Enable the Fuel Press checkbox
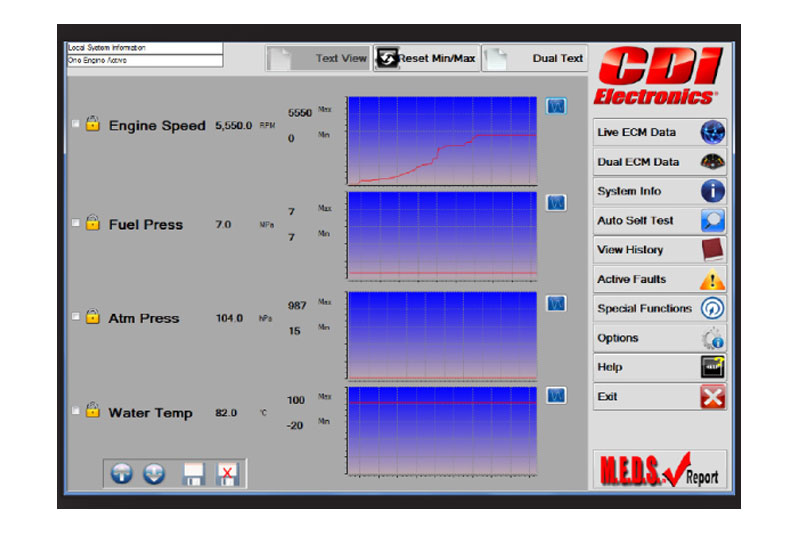 (x=76, y=224)
